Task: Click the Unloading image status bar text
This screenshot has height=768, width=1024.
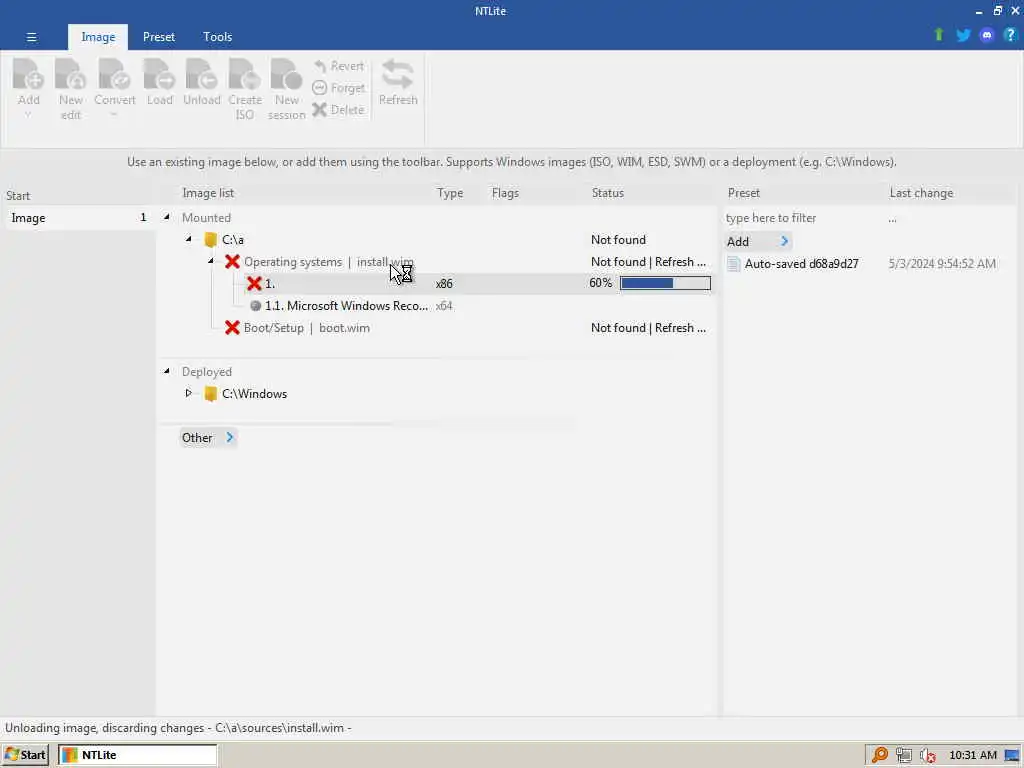Action: point(178,728)
